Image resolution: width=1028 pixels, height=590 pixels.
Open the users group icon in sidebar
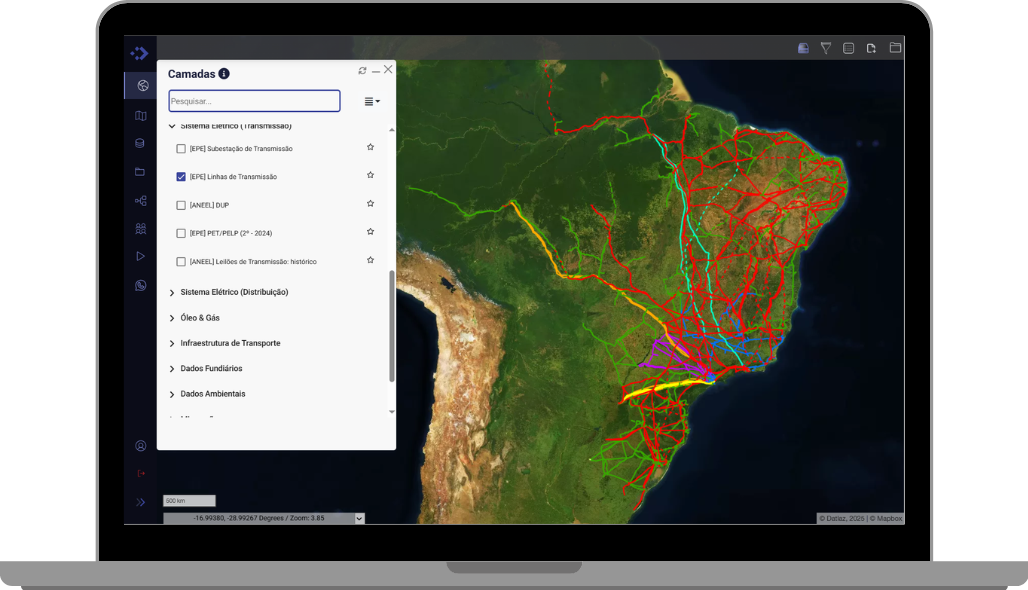tap(140, 229)
